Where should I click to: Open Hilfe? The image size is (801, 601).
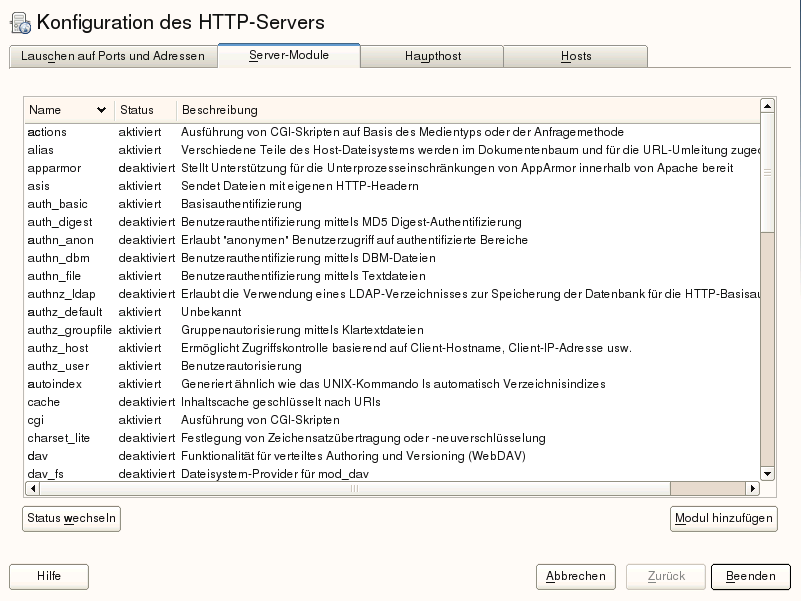click(x=49, y=576)
